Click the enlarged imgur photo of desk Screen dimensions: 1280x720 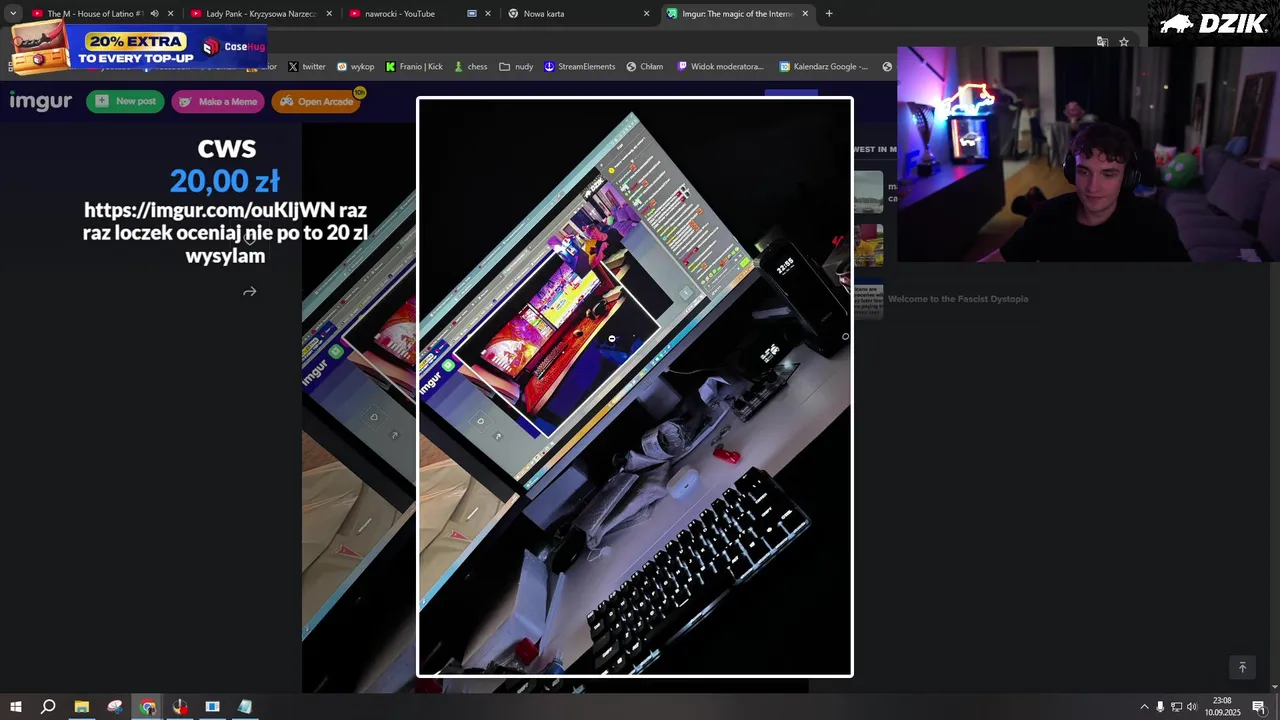(635, 387)
